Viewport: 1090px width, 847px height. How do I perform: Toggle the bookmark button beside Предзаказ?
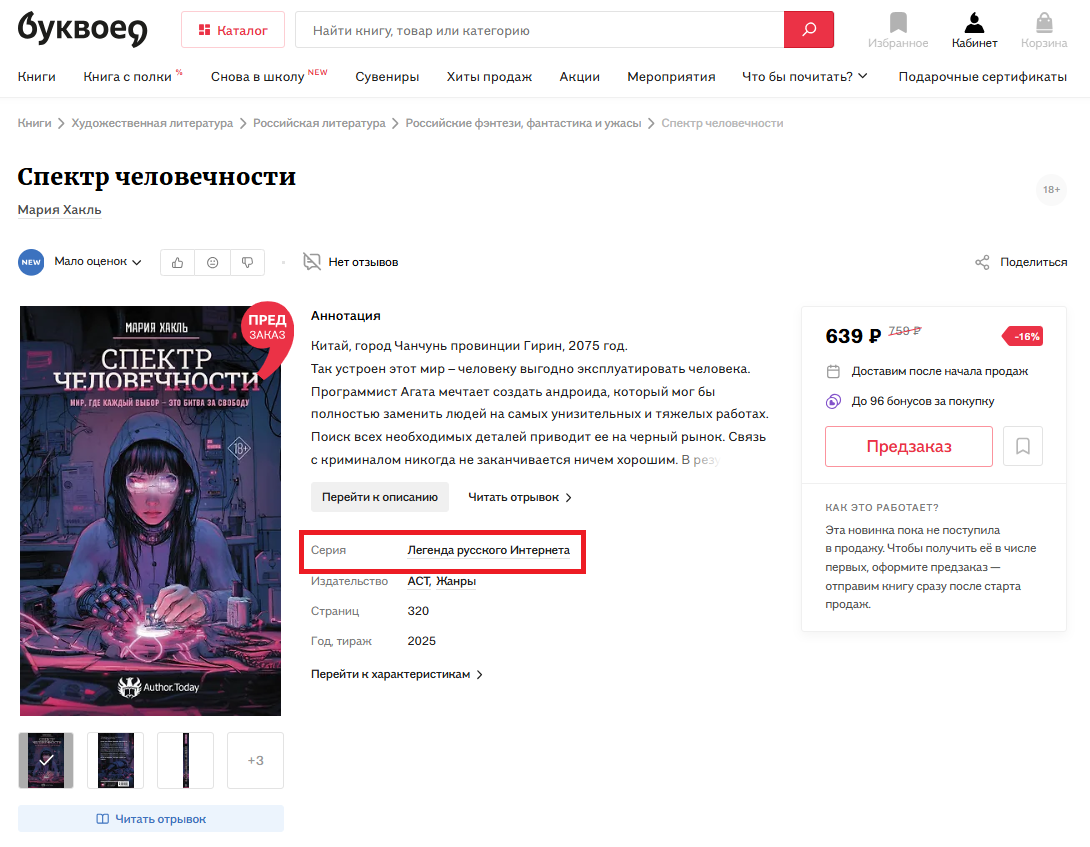[x=1023, y=446]
